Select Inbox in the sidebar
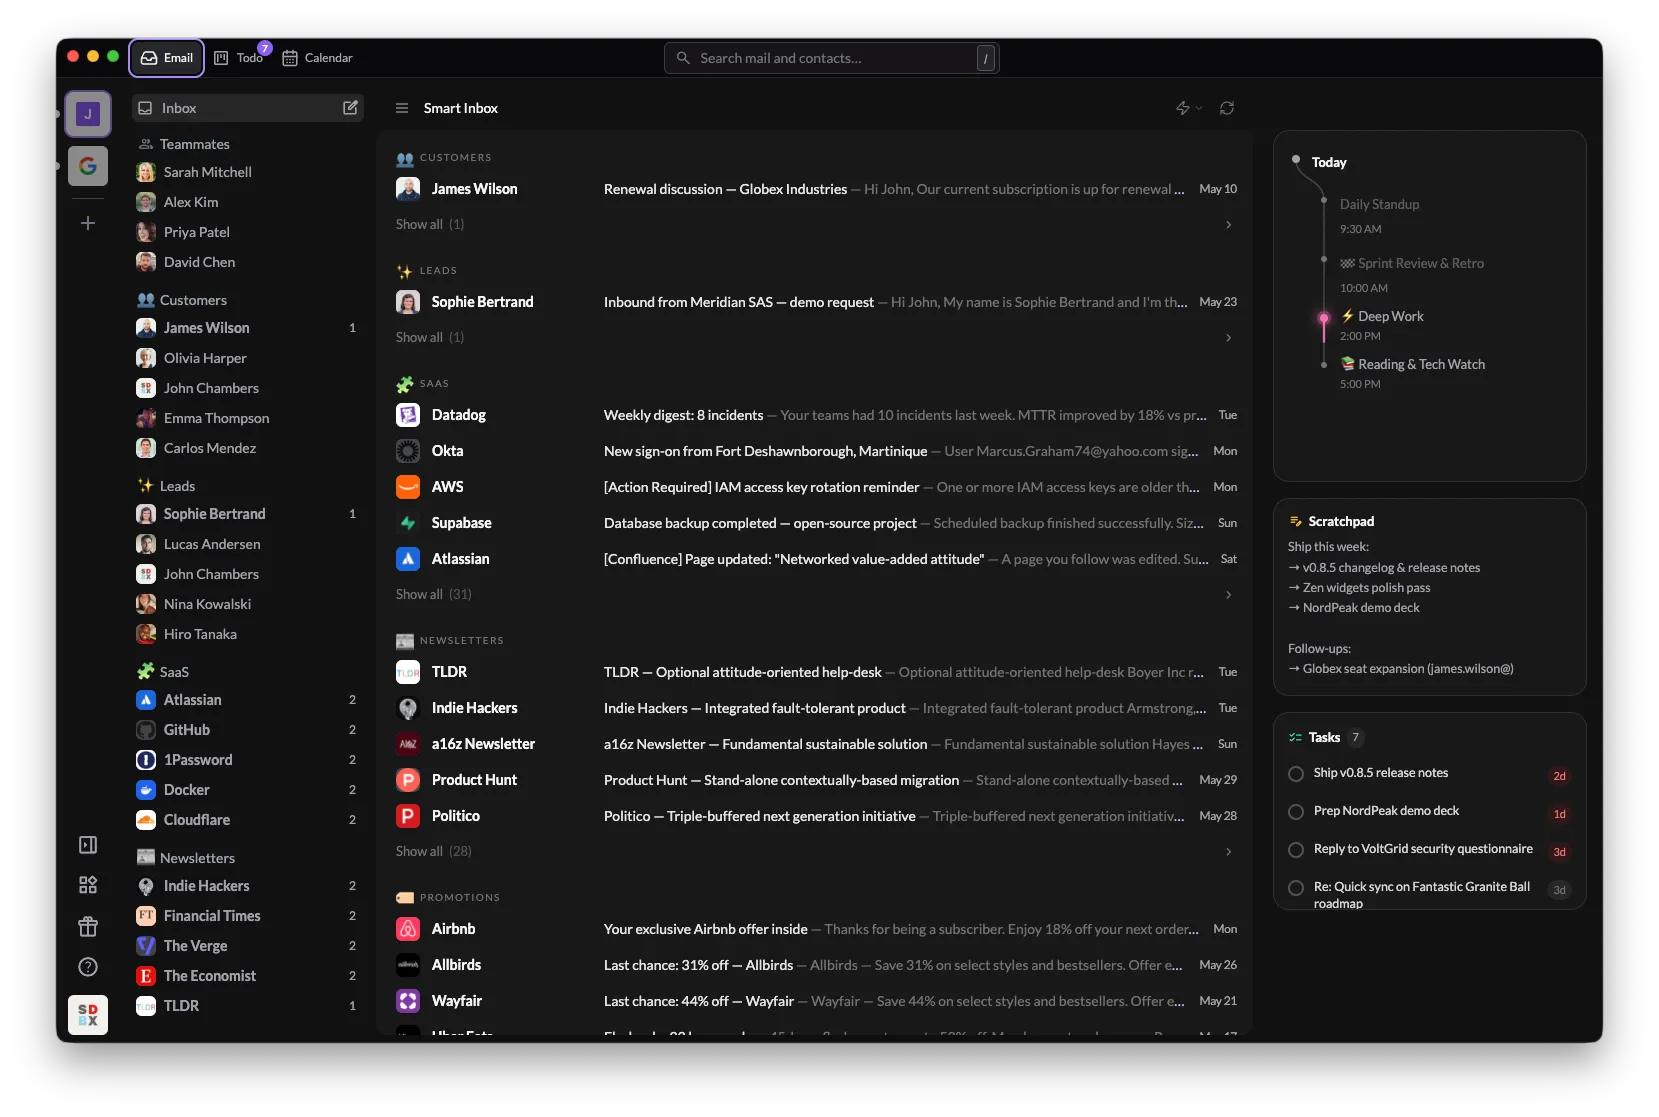 click(248, 108)
